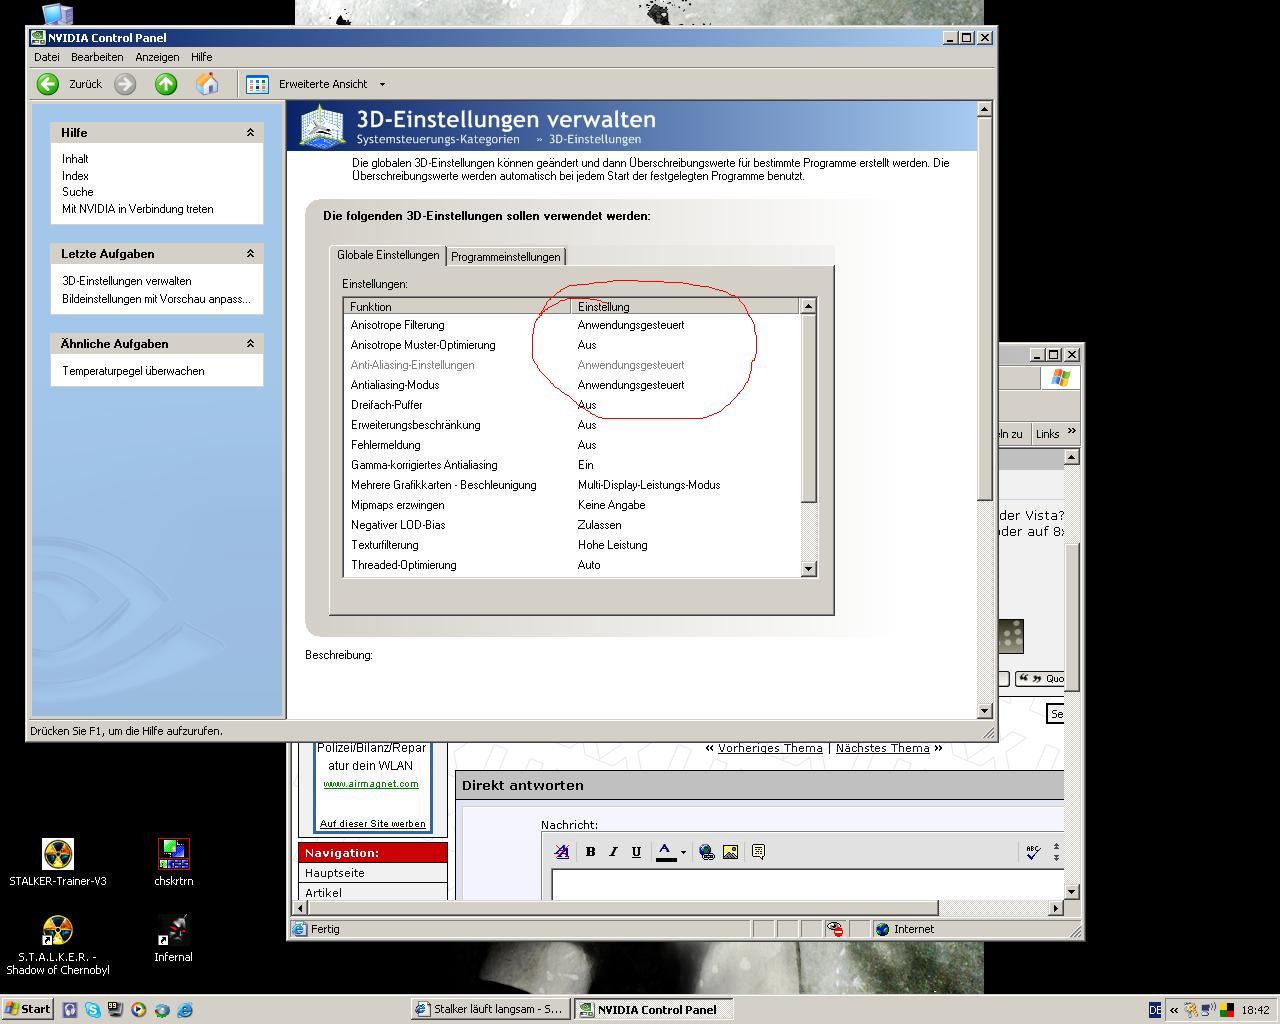This screenshot has width=1280, height=1024.
Task: Click the Auf dieser Site werben link
Action: pyautogui.click(x=372, y=824)
